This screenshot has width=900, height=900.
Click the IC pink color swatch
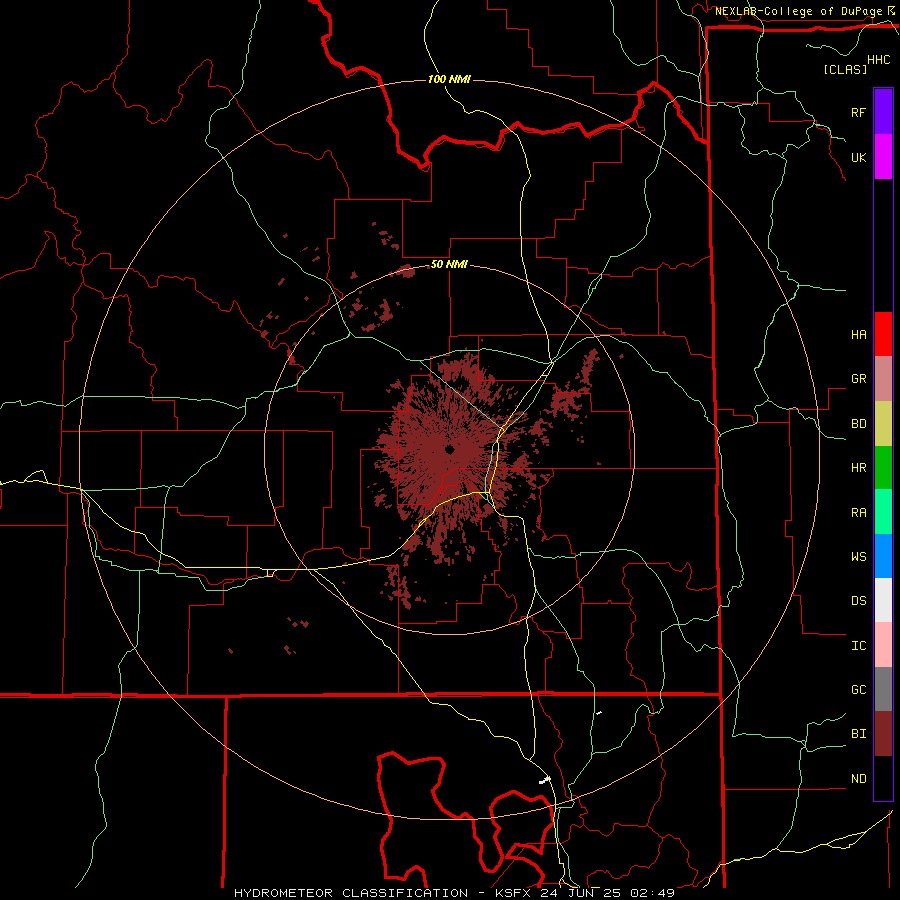883,645
